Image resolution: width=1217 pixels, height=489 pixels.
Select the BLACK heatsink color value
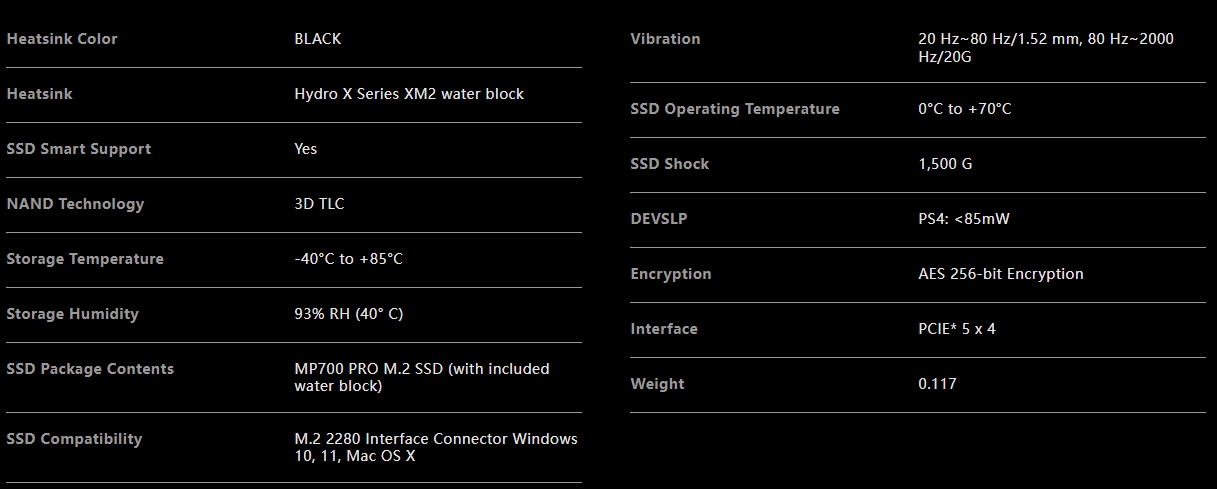pyautogui.click(x=317, y=39)
